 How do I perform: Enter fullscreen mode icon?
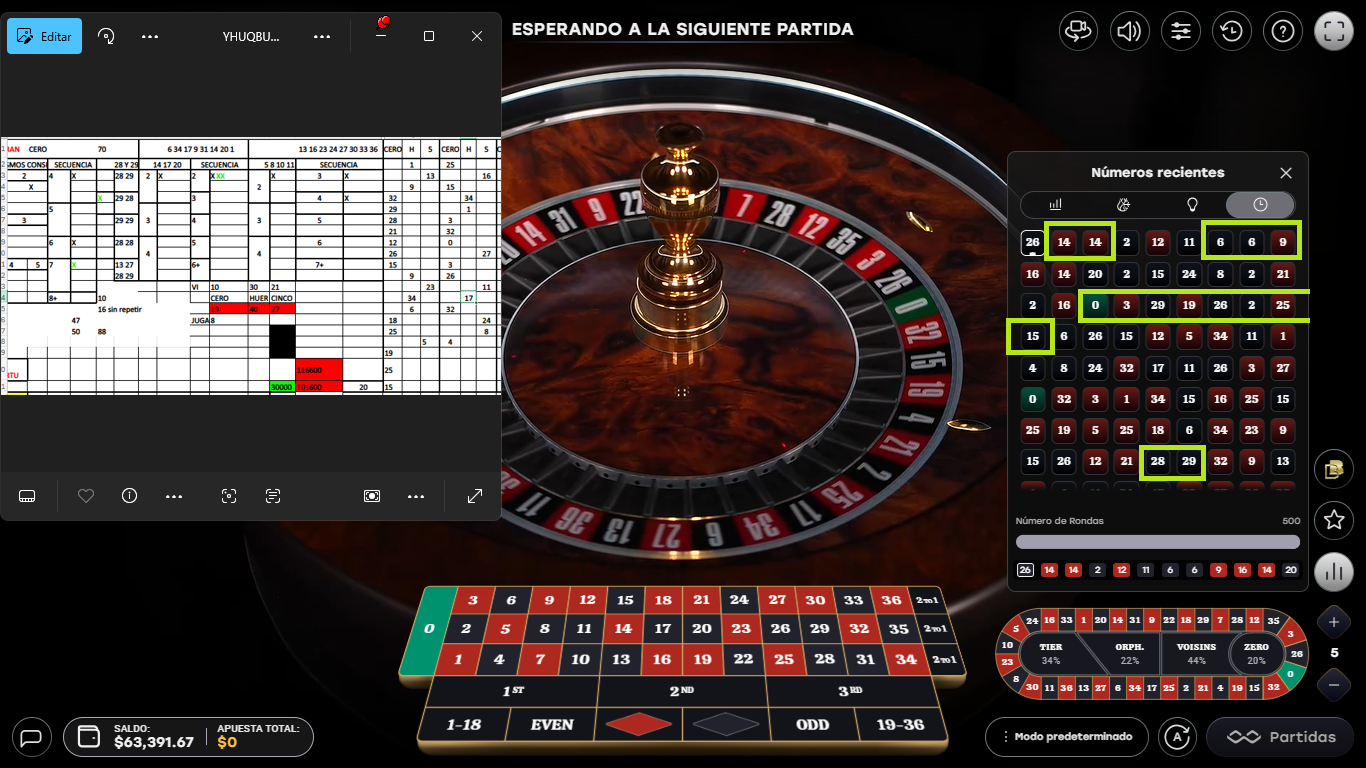(1333, 31)
